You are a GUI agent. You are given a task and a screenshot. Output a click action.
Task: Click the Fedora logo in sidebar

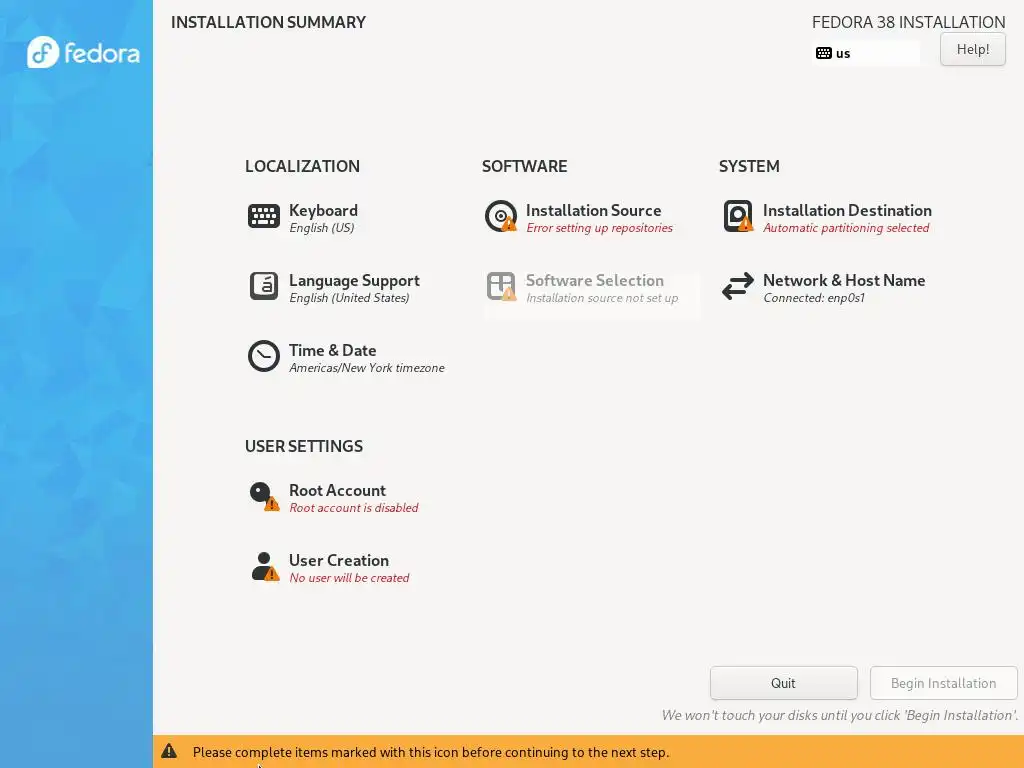click(x=83, y=52)
